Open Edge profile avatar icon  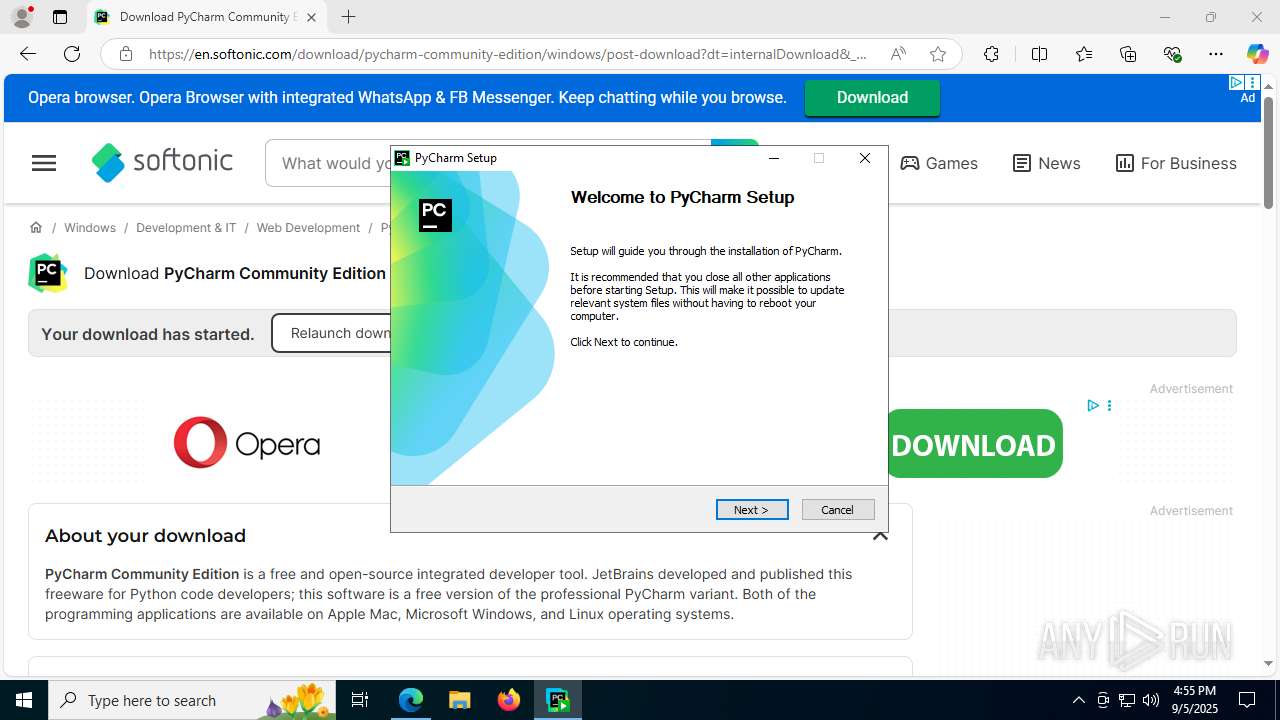click(21, 17)
